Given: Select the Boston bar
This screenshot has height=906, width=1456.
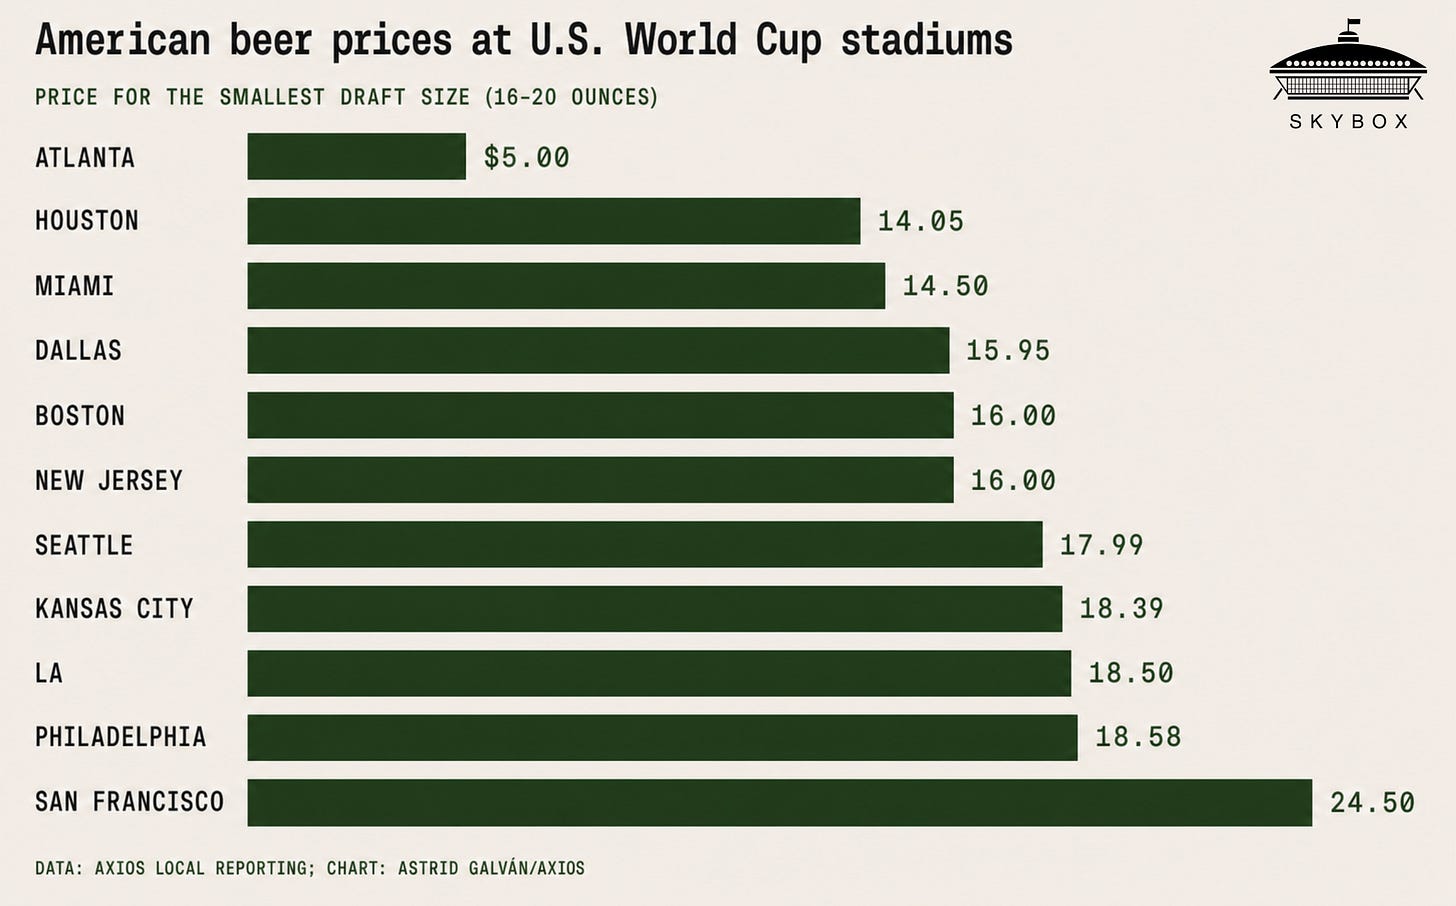Looking at the screenshot, I should coord(600,415).
